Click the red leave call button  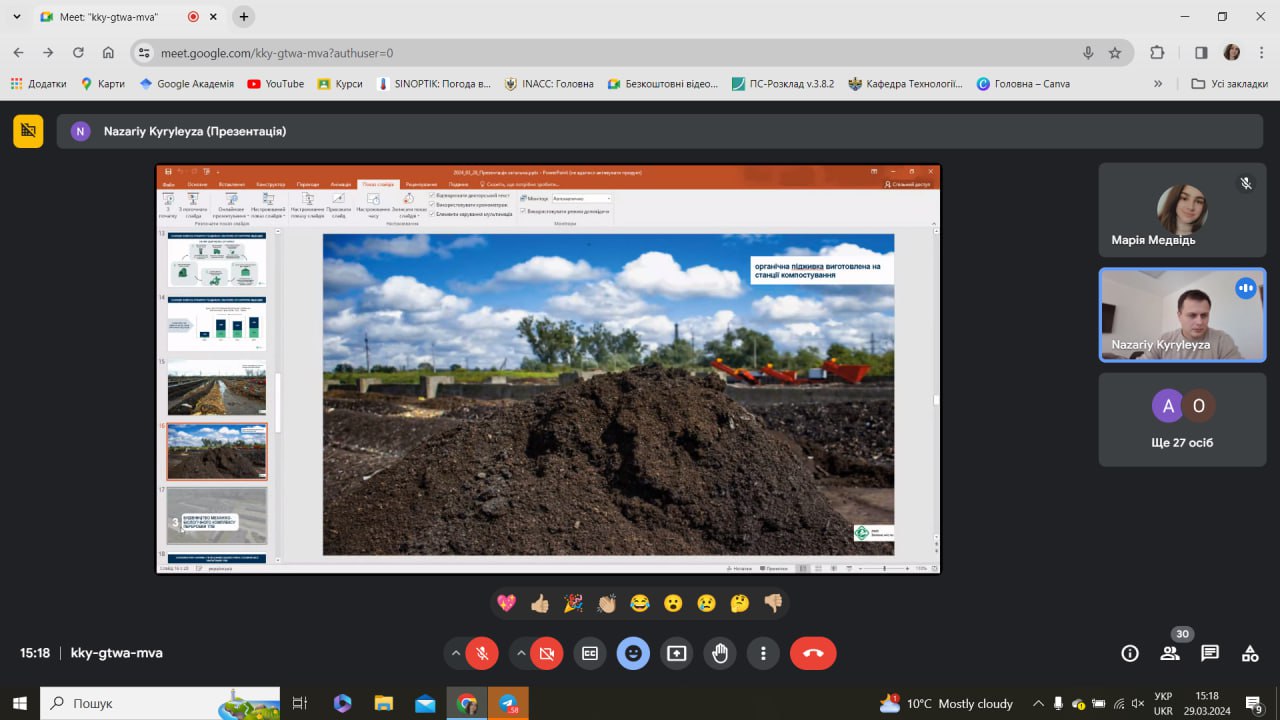[812, 653]
